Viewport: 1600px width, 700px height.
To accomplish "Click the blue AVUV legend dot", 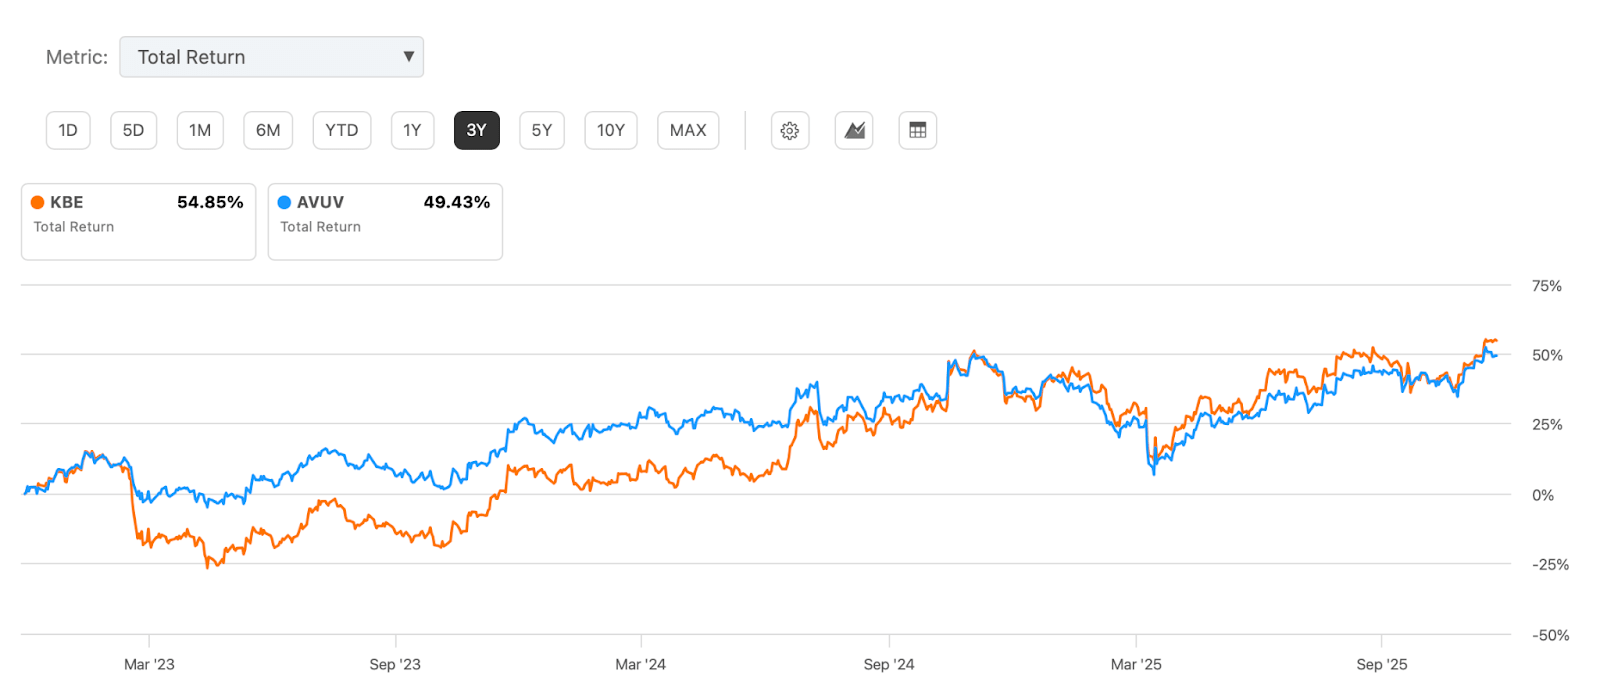I will click(284, 202).
